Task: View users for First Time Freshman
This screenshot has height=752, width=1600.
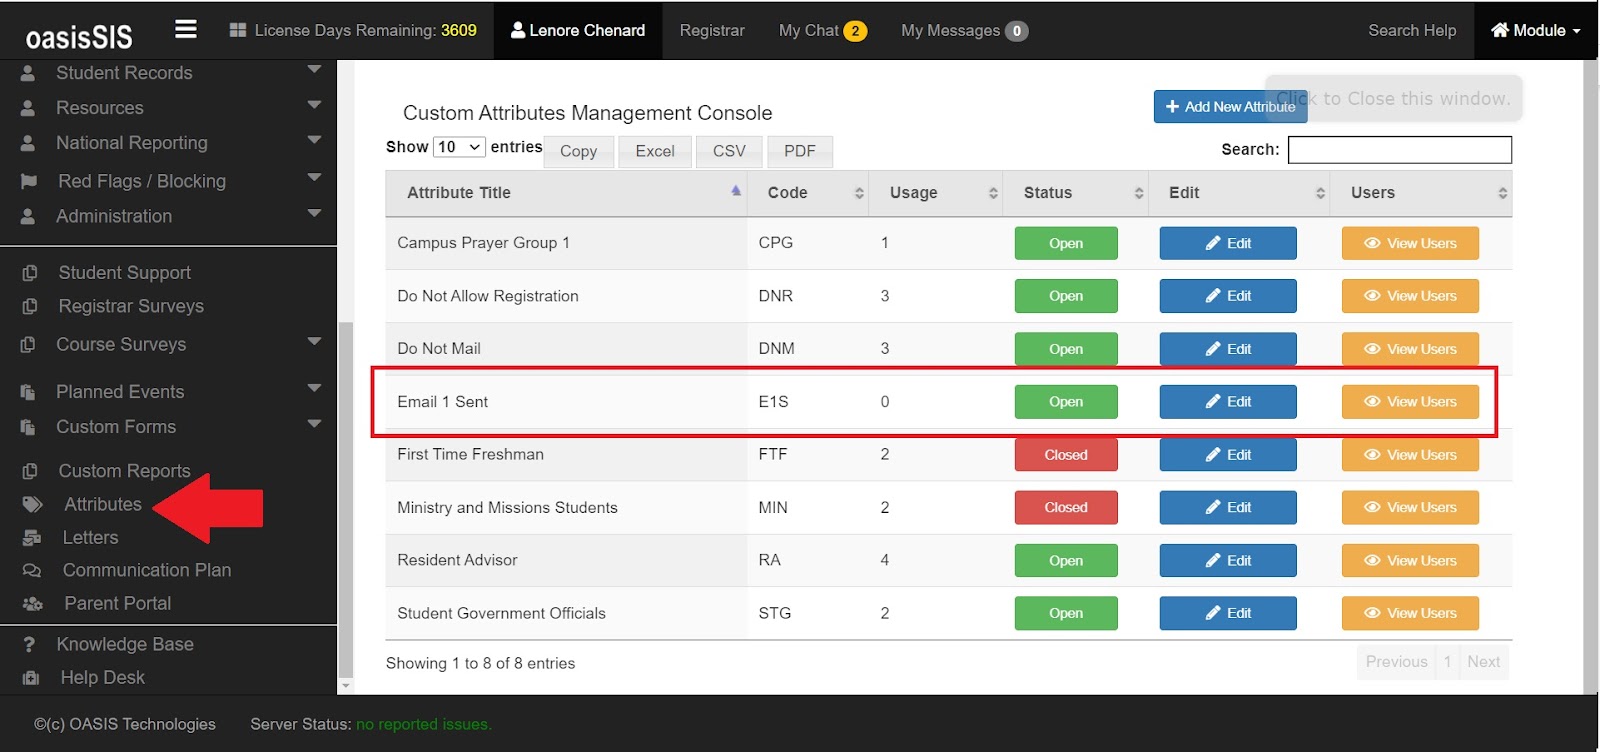Action: coord(1410,454)
